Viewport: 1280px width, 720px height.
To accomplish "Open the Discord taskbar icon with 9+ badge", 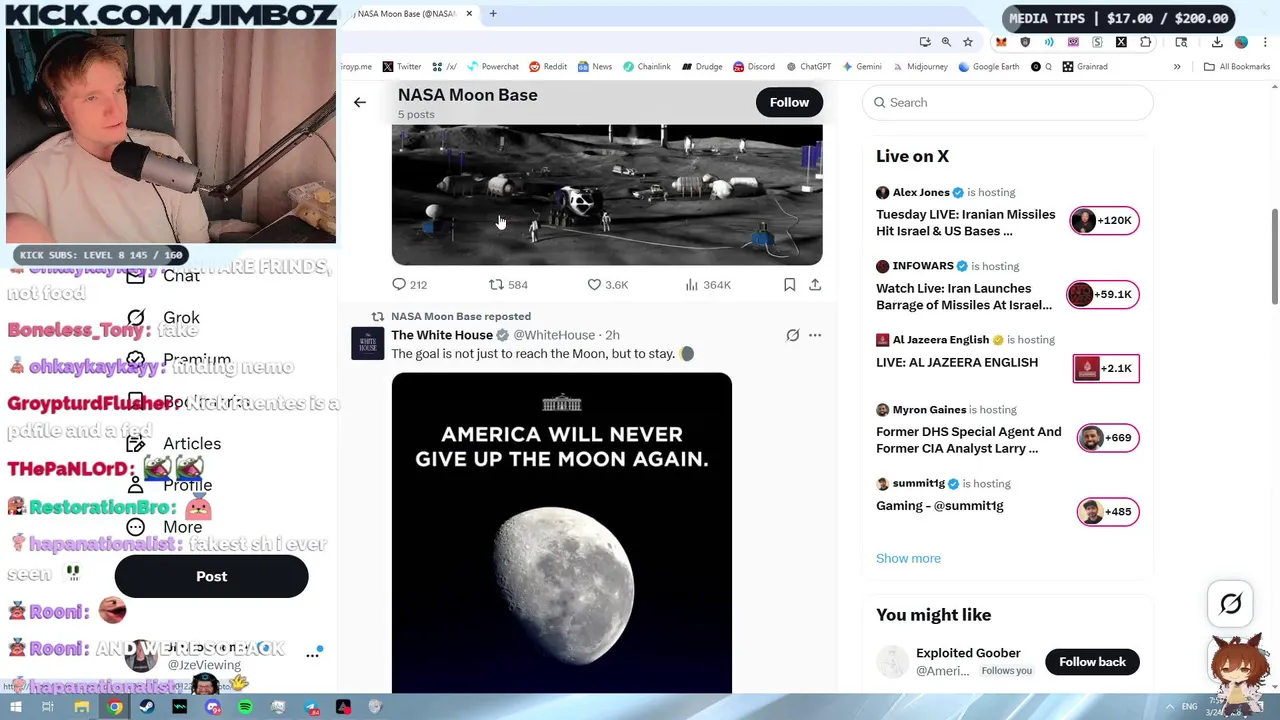I will click(x=213, y=707).
